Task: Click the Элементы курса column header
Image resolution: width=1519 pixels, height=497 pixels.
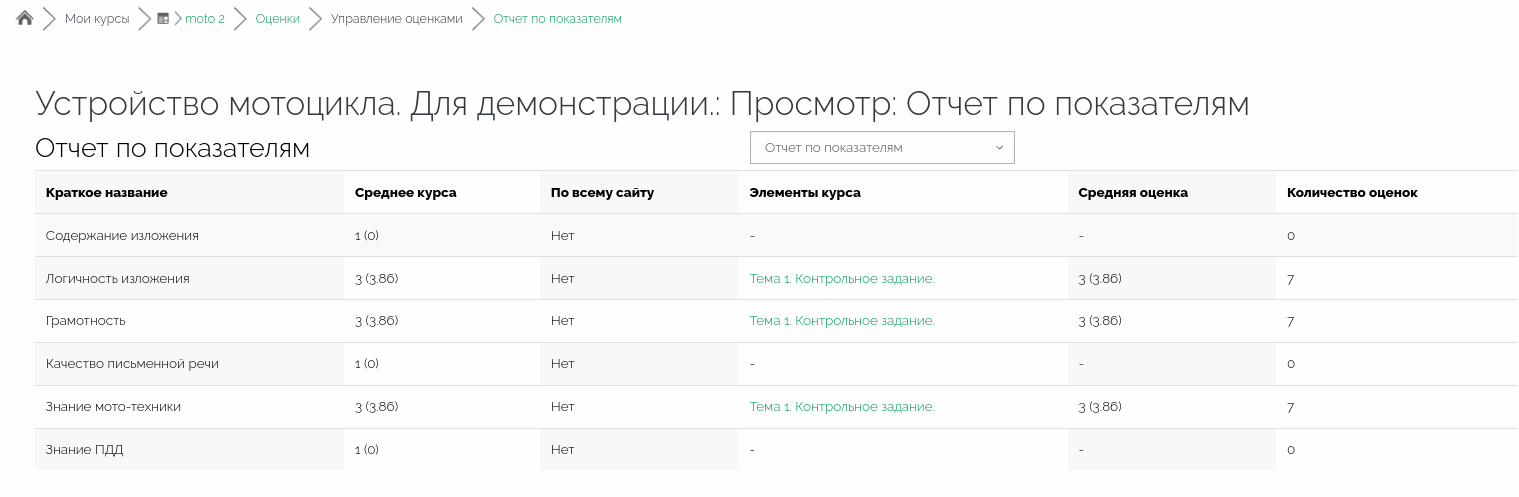Action: pyautogui.click(x=804, y=193)
